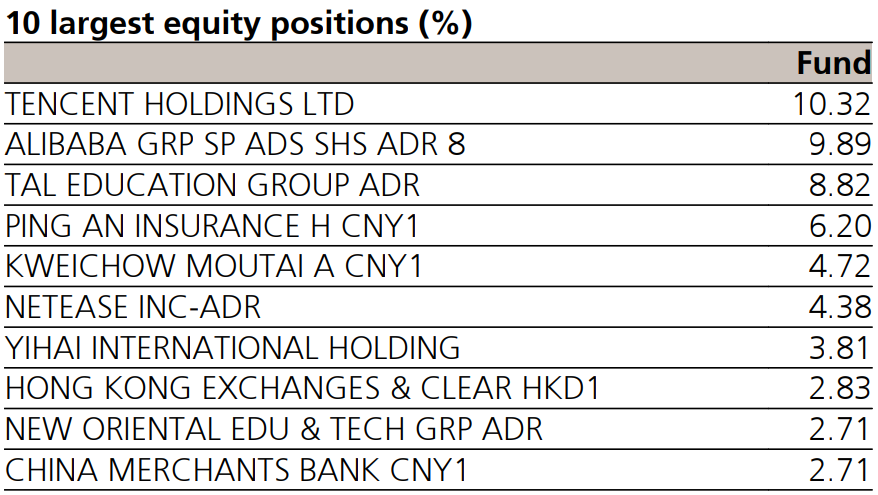Click the KWEICHOW MOUTAI A CNY1 row

[214, 267]
